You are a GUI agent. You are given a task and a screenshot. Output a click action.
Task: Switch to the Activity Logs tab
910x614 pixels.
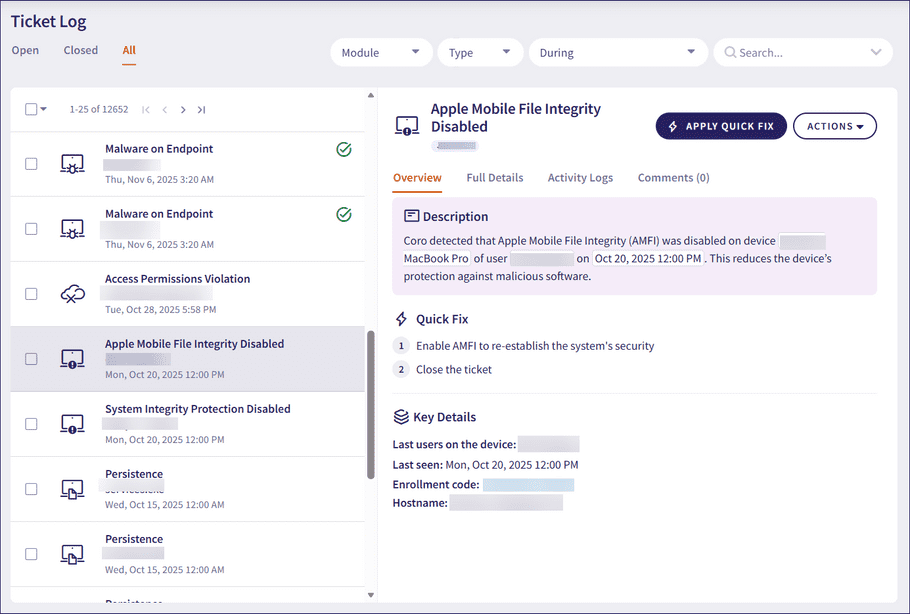tap(580, 178)
